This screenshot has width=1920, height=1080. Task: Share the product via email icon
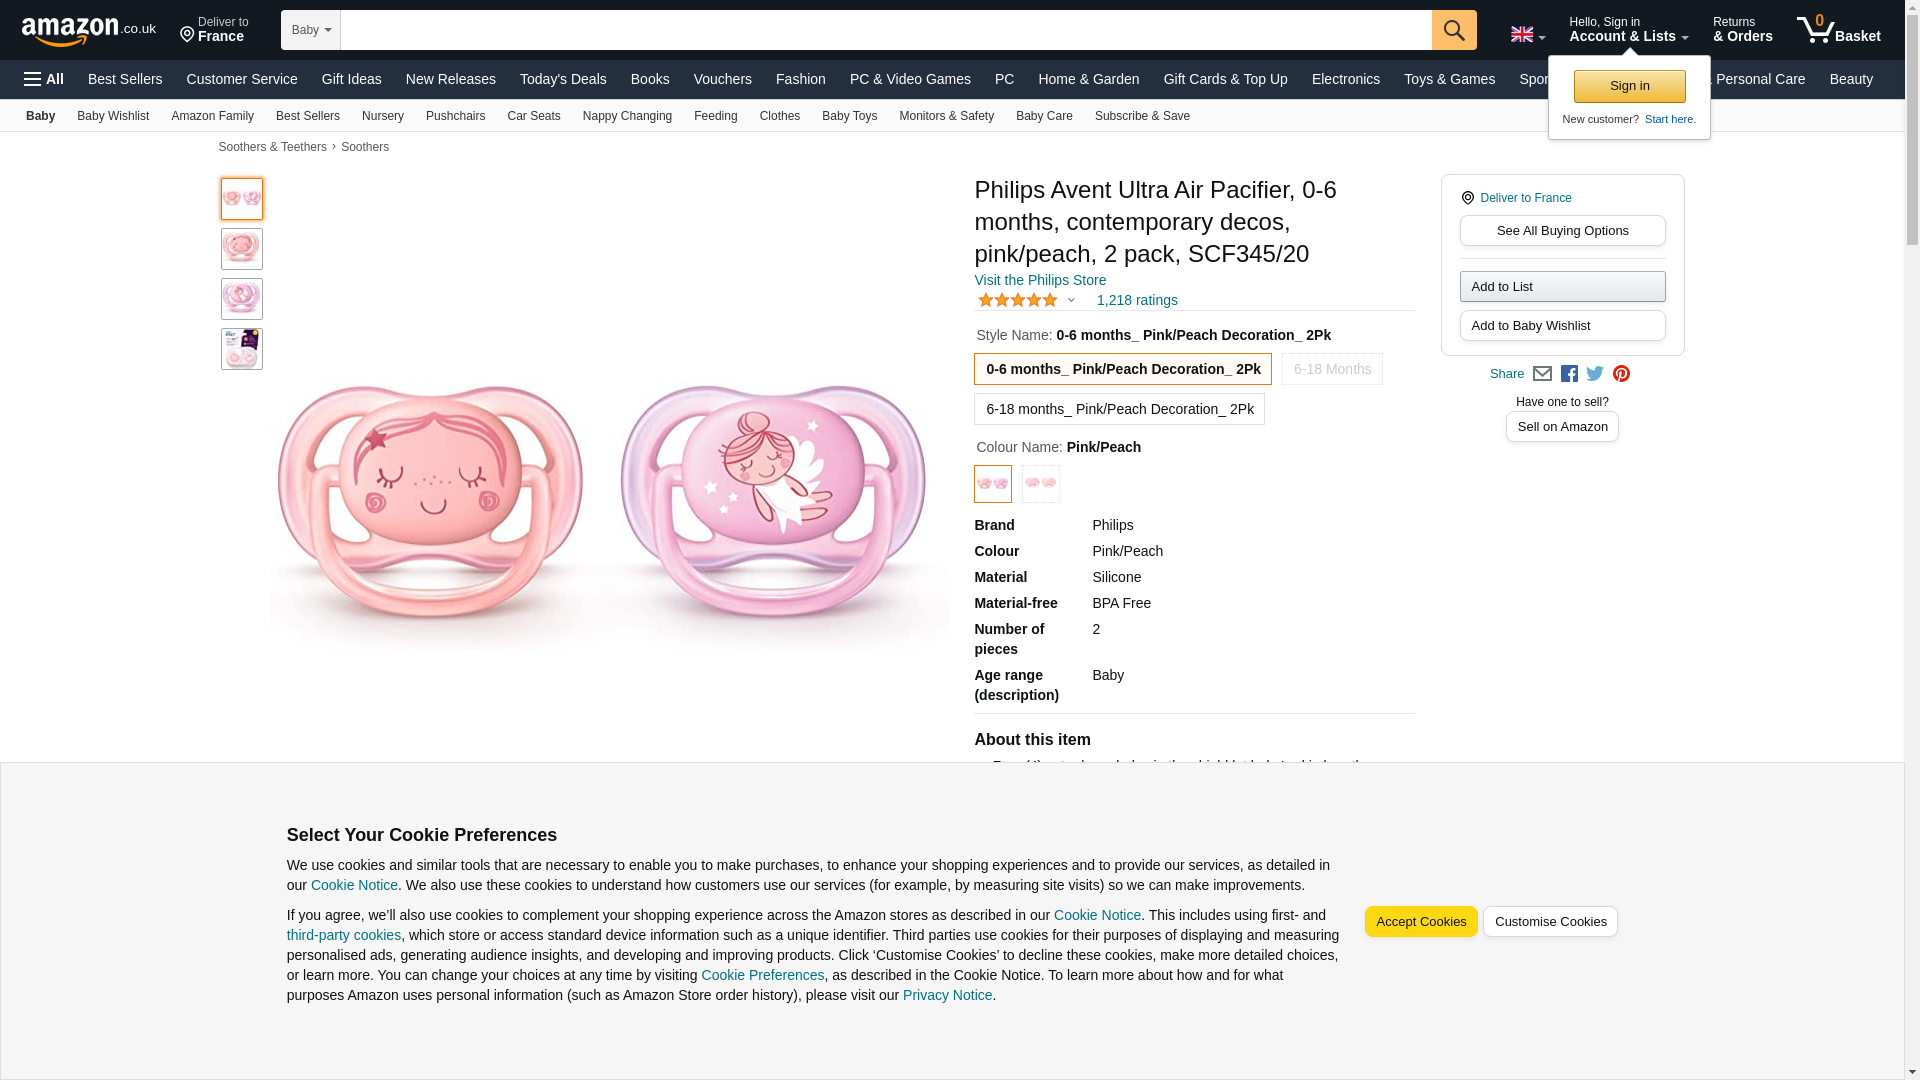1542,374
